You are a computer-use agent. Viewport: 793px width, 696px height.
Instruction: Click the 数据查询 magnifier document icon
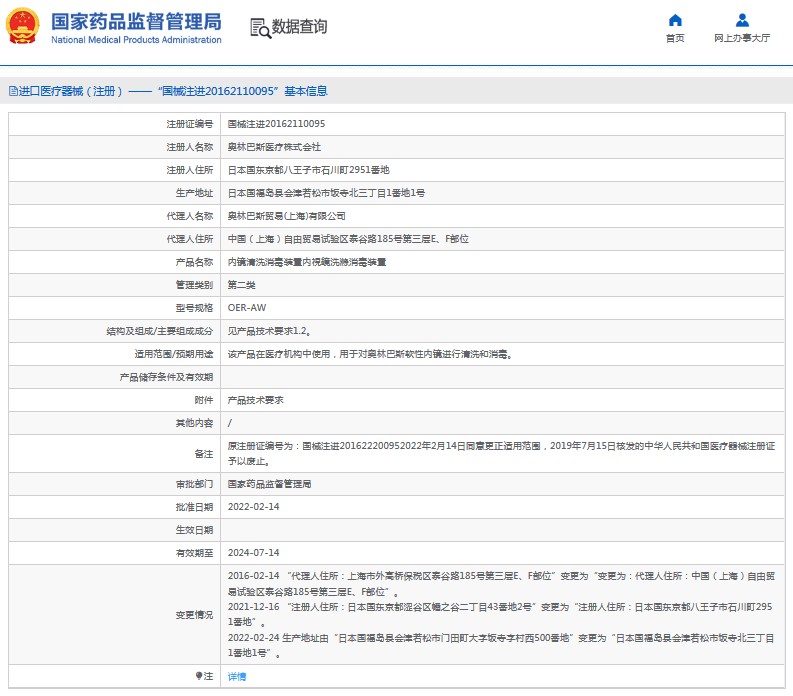tap(260, 28)
